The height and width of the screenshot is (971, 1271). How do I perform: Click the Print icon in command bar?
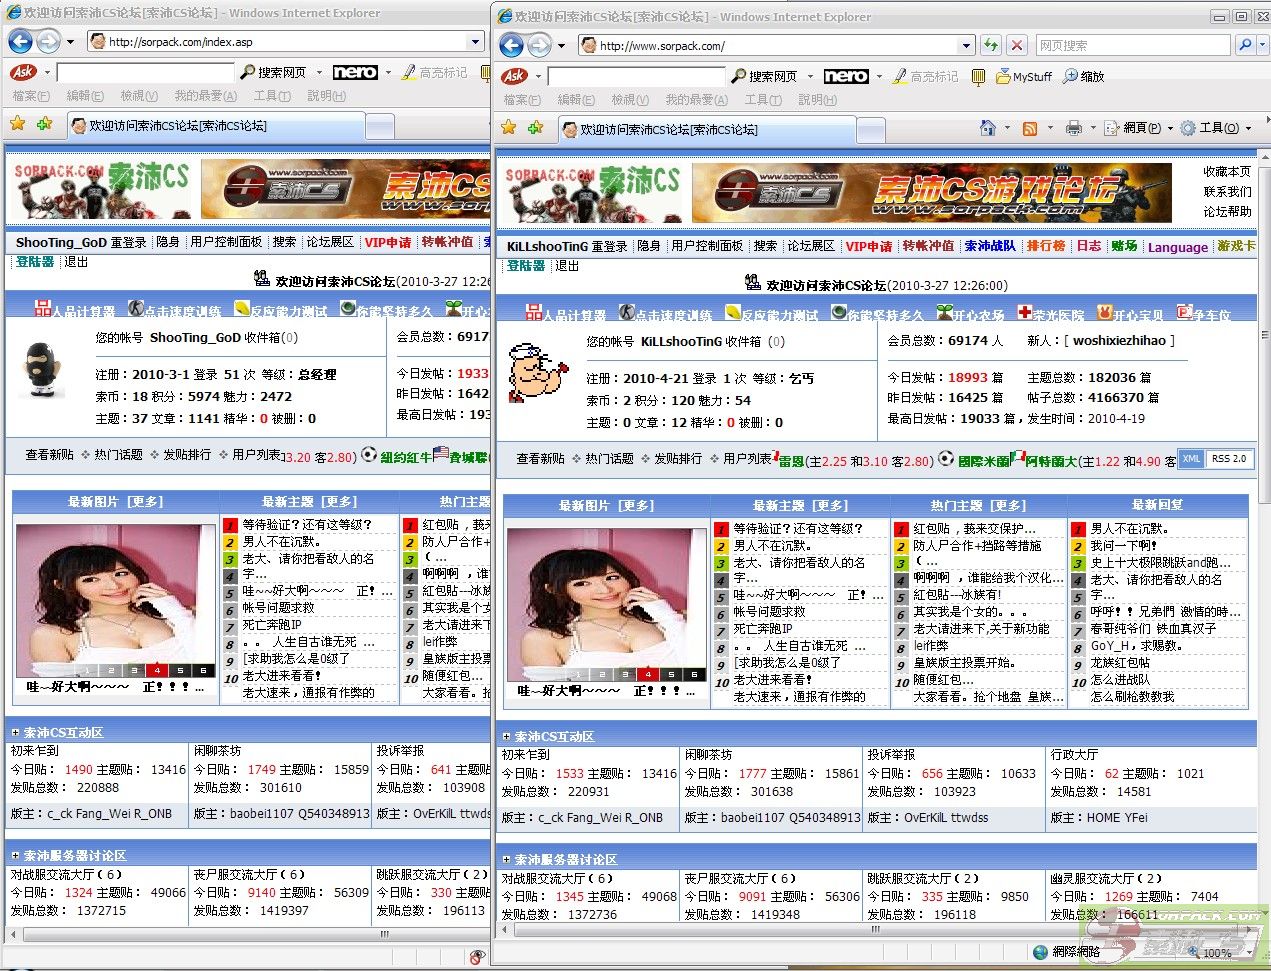(x=1074, y=128)
